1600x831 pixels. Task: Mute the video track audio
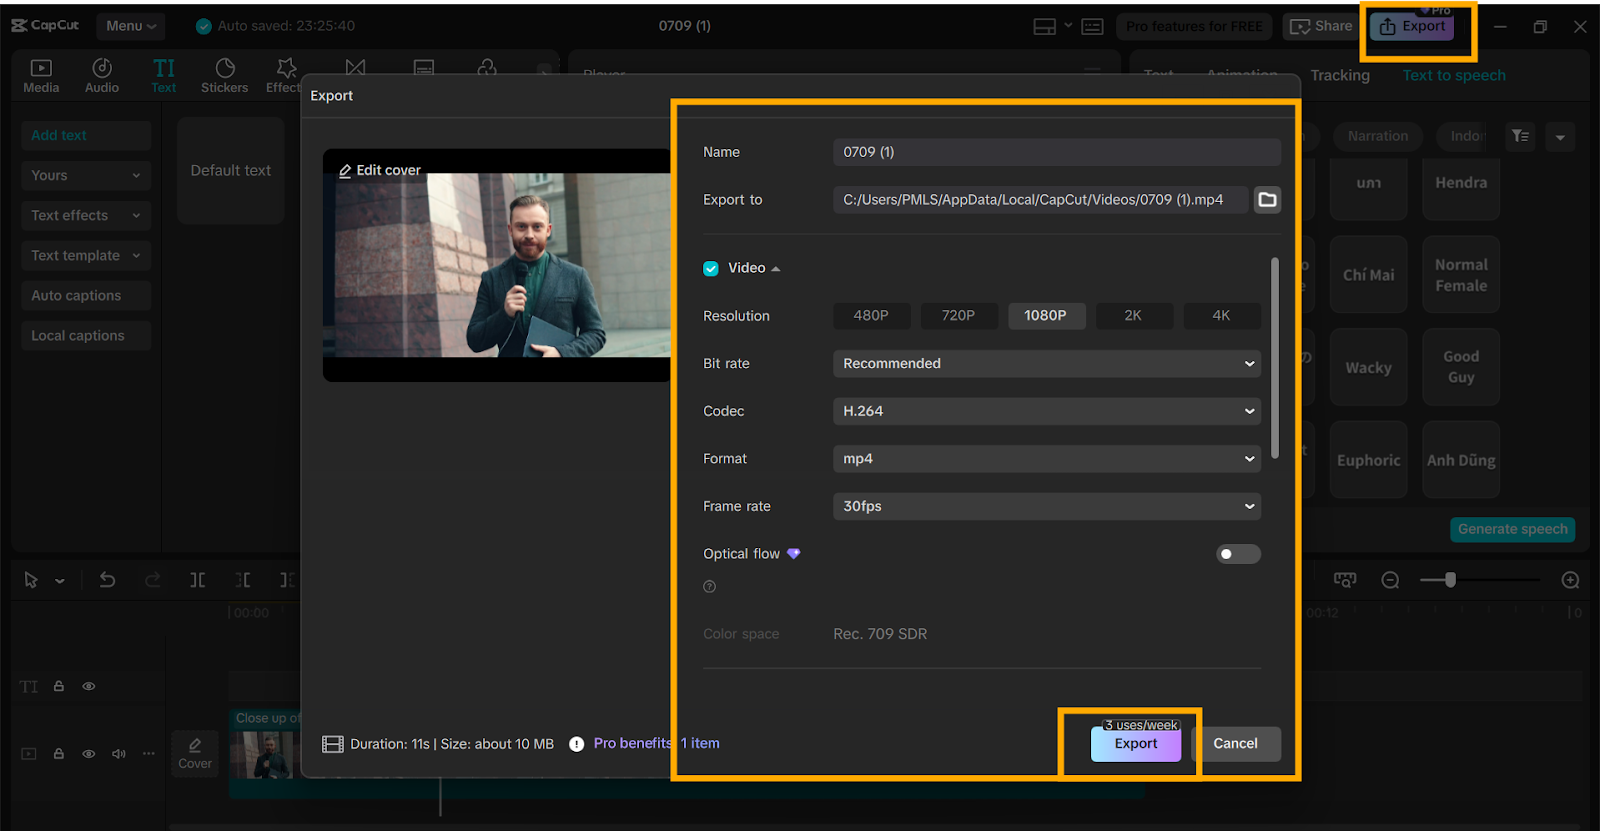coord(119,754)
